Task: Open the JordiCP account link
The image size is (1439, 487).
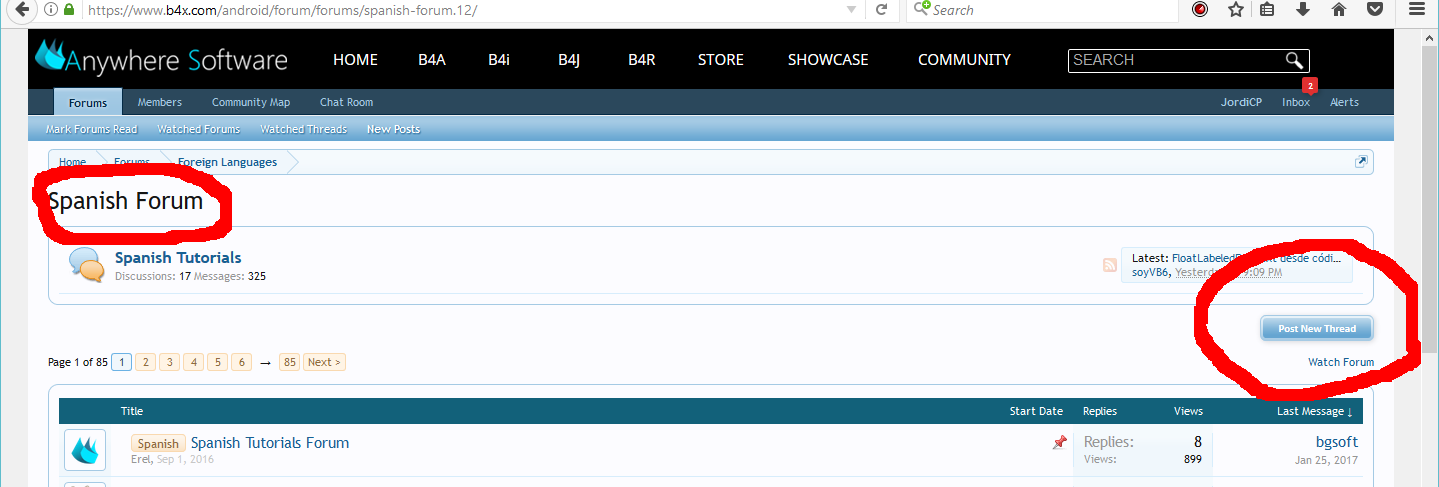Action: tap(1241, 102)
